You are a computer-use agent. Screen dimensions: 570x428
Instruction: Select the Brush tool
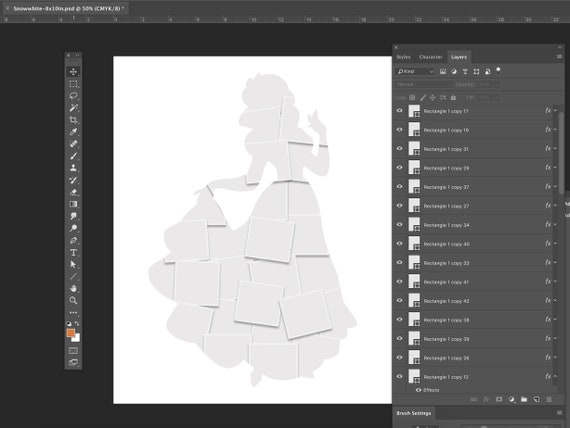click(x=73, y=156)
